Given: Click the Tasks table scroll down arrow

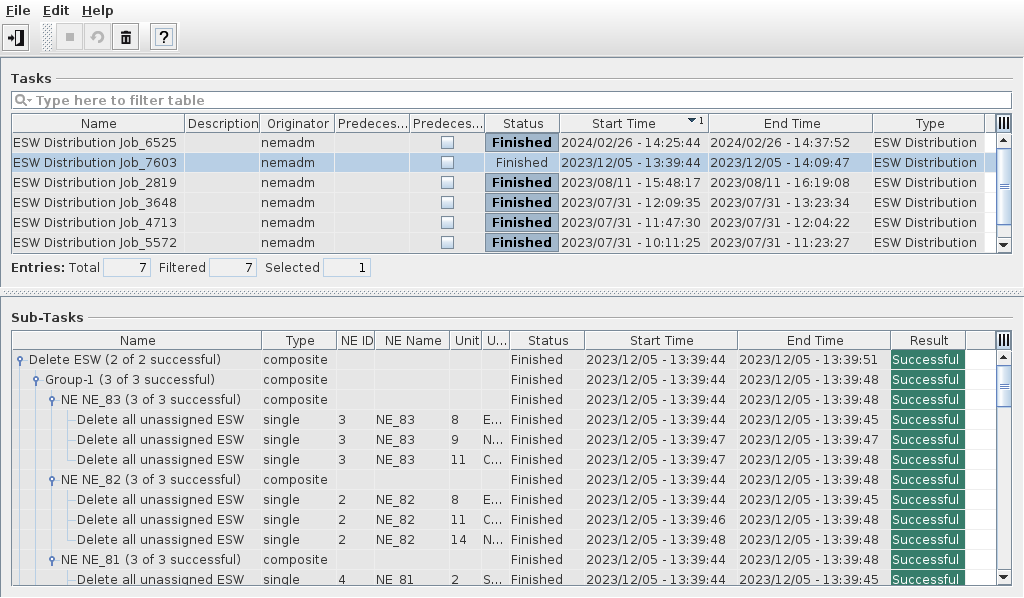Looking at the screenshot, I should click(x=1004, y=244).
